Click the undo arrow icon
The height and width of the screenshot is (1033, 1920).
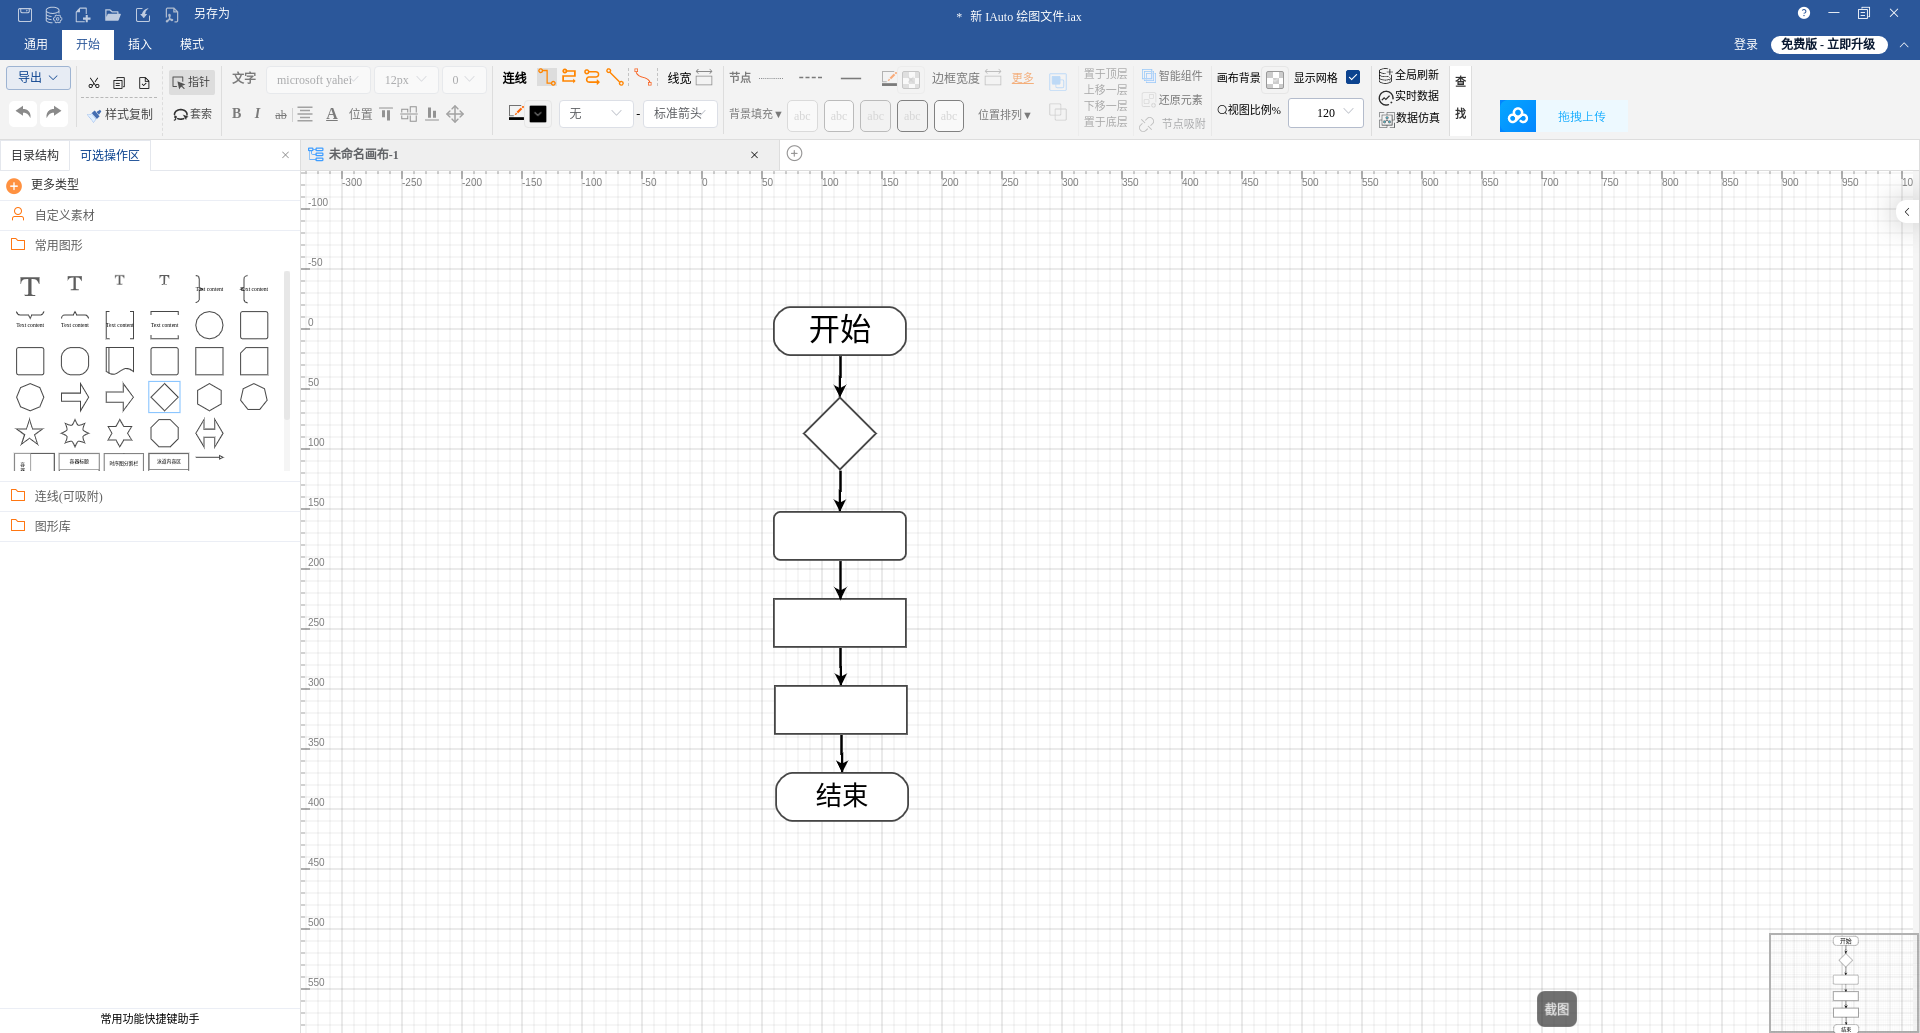pyautogui.click(x=24, y=112)
